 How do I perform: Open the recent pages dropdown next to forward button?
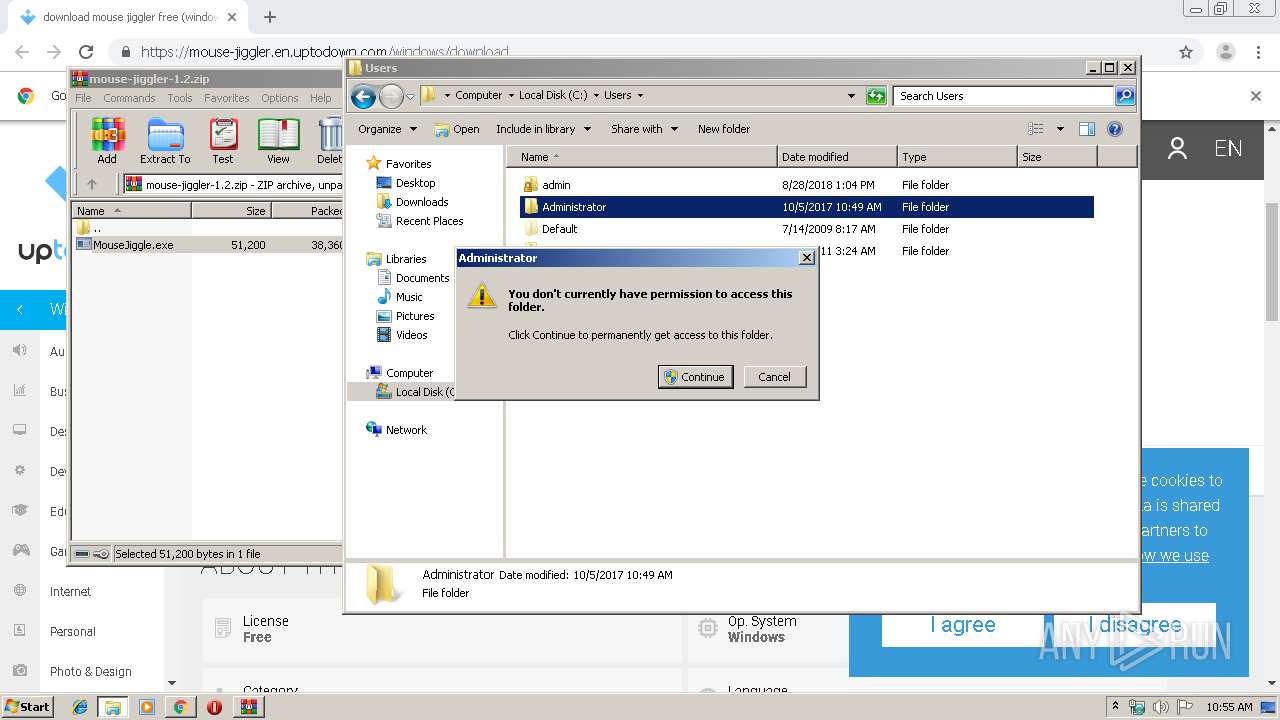410,97
